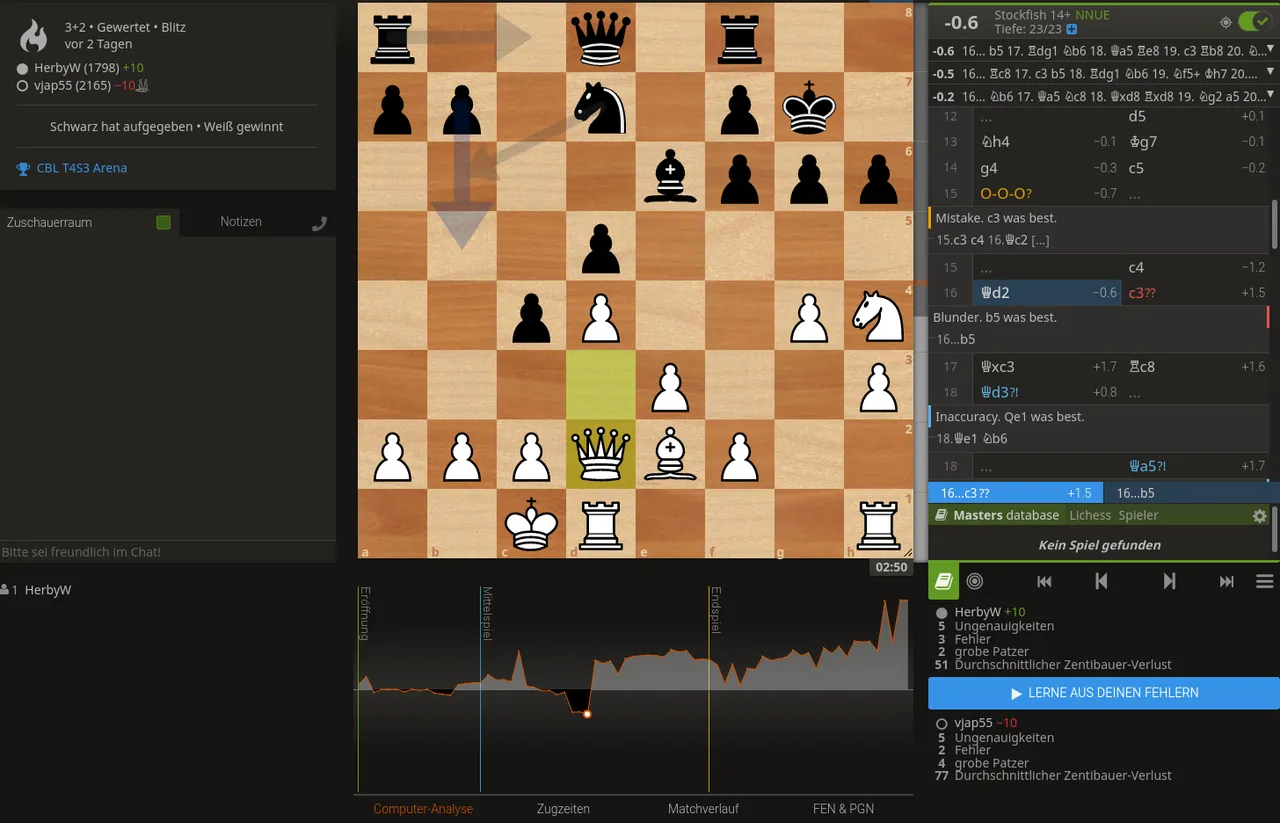Step forward one move
Viewport: 1280px width, 823px height.
[x=1169, y=581]
